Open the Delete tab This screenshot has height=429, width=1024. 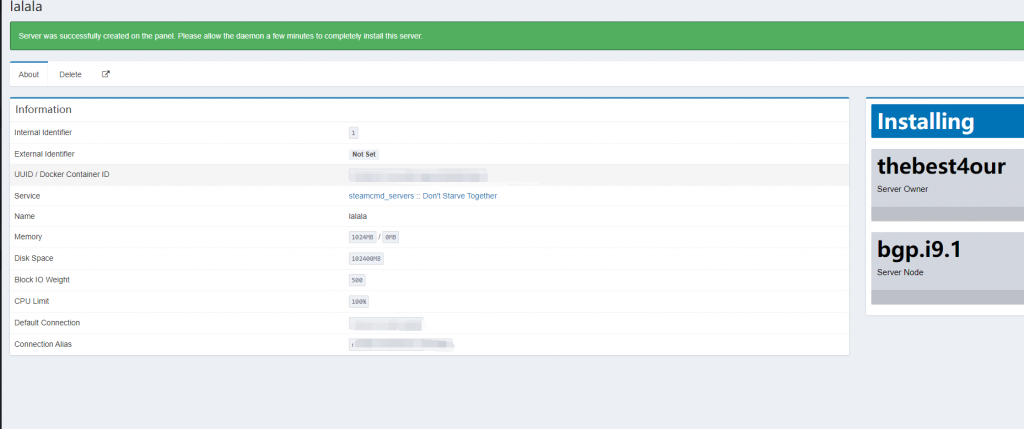70,74
